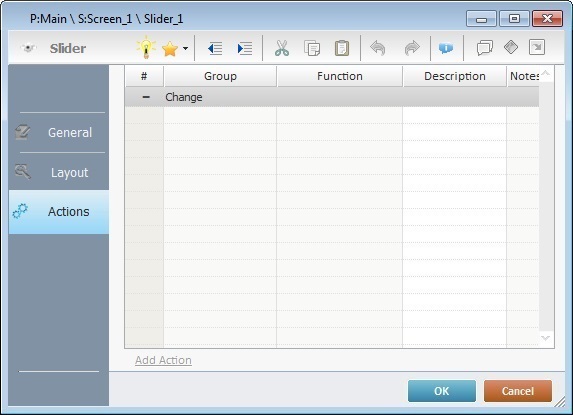Click the comment speech bubbles icon
This screenshot has width=573, height=415.
point(485,48)
